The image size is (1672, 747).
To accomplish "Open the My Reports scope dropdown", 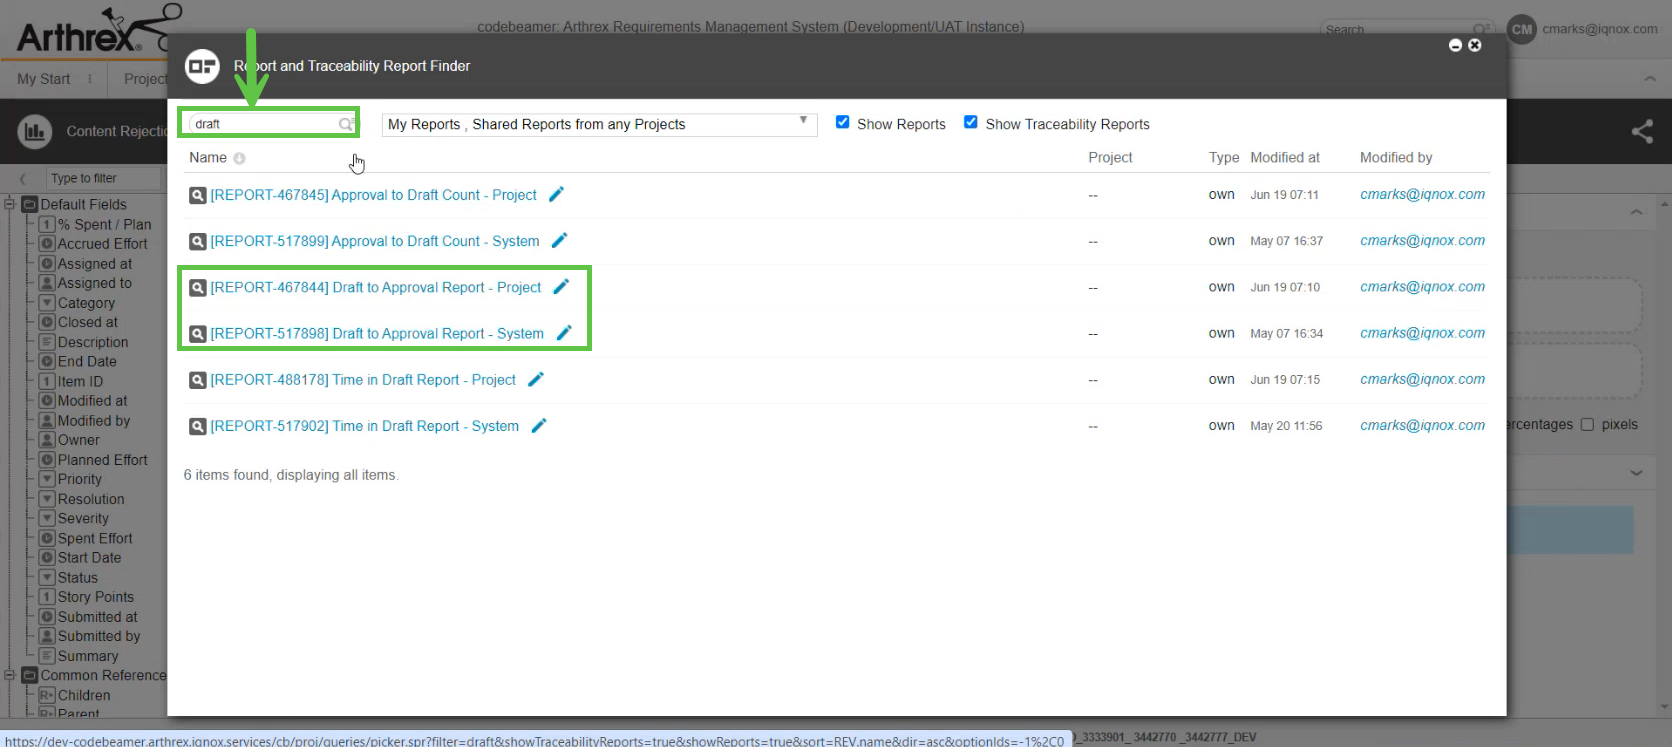I will [599, 124].
